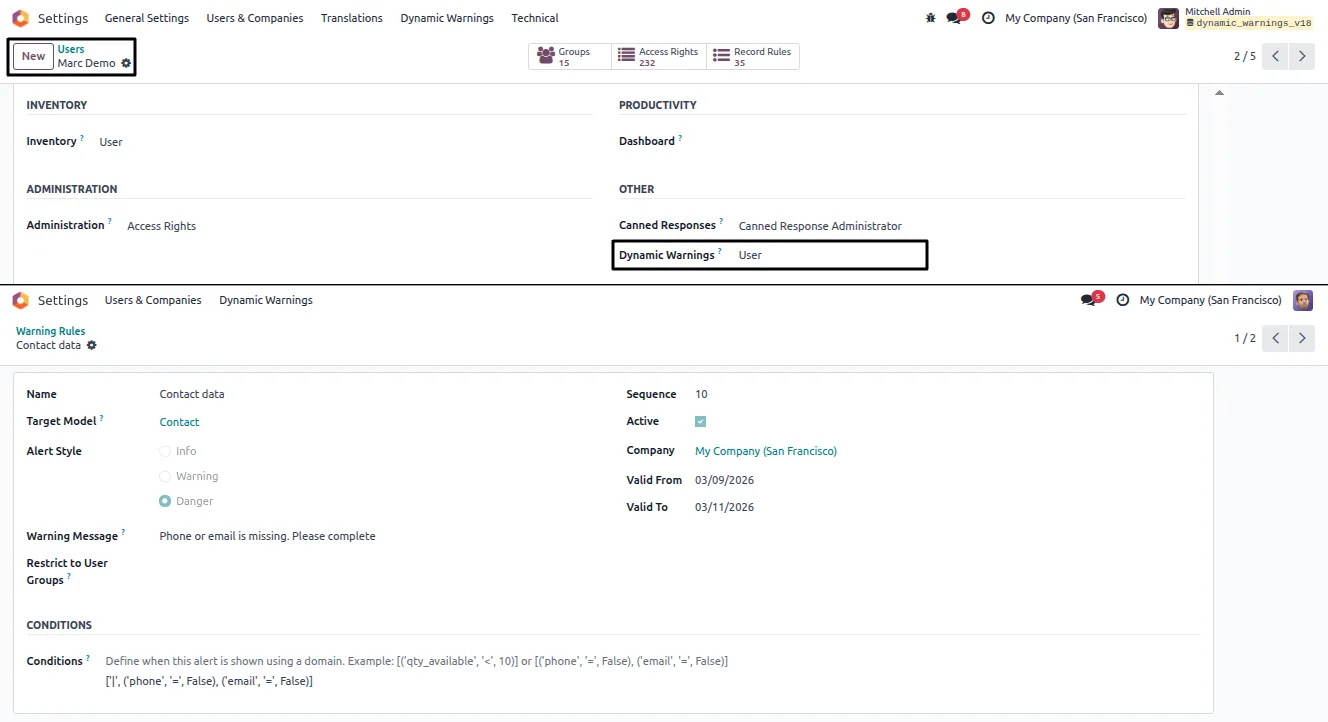Open My Company (San Francisco) Company field link
This screenshot has height=722, width=1328.
pos(766,451)
